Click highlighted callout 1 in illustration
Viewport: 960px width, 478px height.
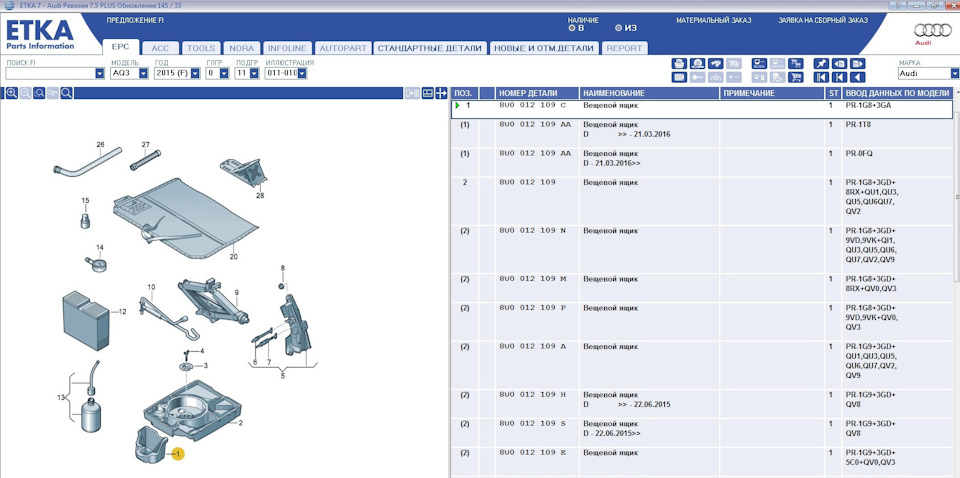pos(178,455)
